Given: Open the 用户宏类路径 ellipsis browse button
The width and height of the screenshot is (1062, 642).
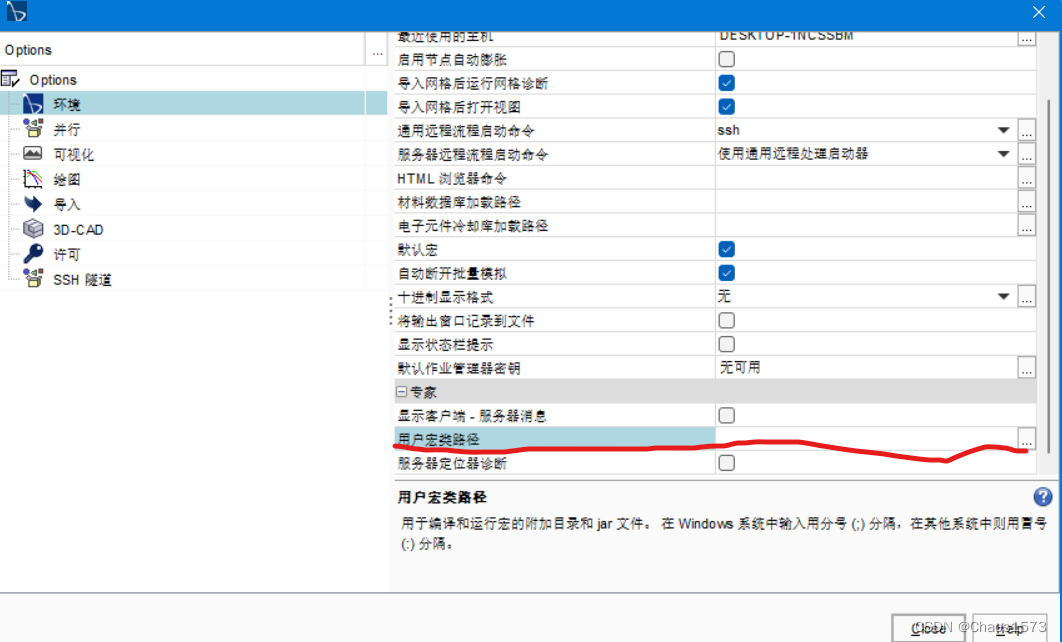Looking at the screenshot, I should (1026, 439).
